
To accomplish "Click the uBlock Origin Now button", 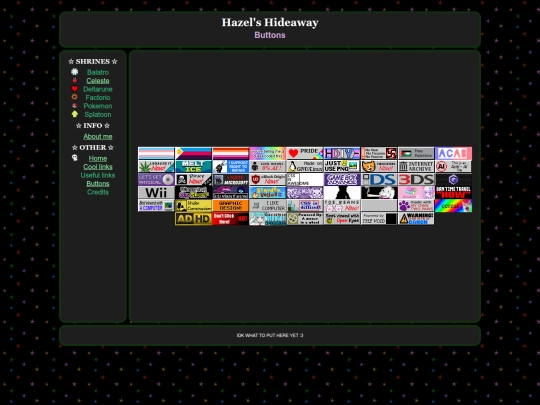I will [268, 179].
